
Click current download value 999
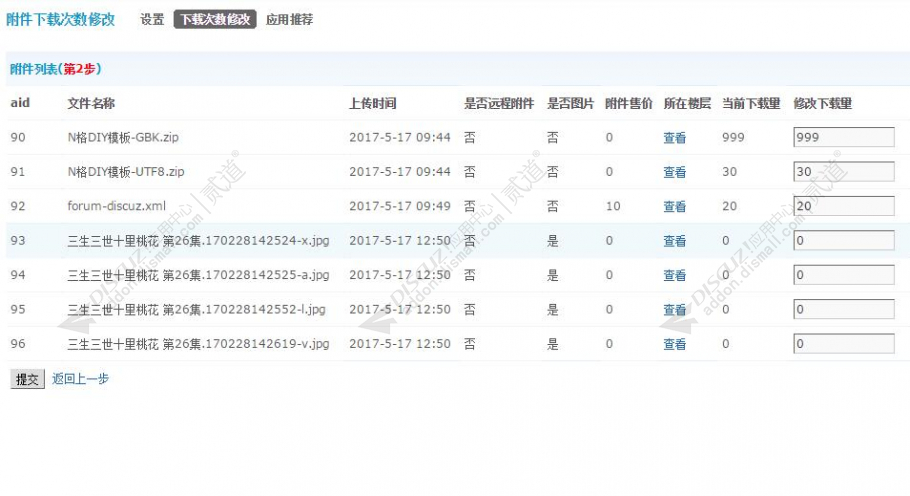click(x=734, y=137)
